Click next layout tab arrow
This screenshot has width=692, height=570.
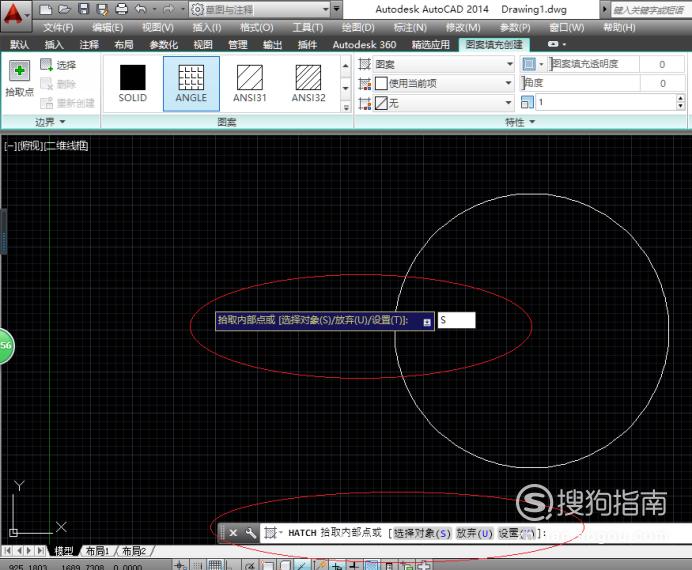29,551
